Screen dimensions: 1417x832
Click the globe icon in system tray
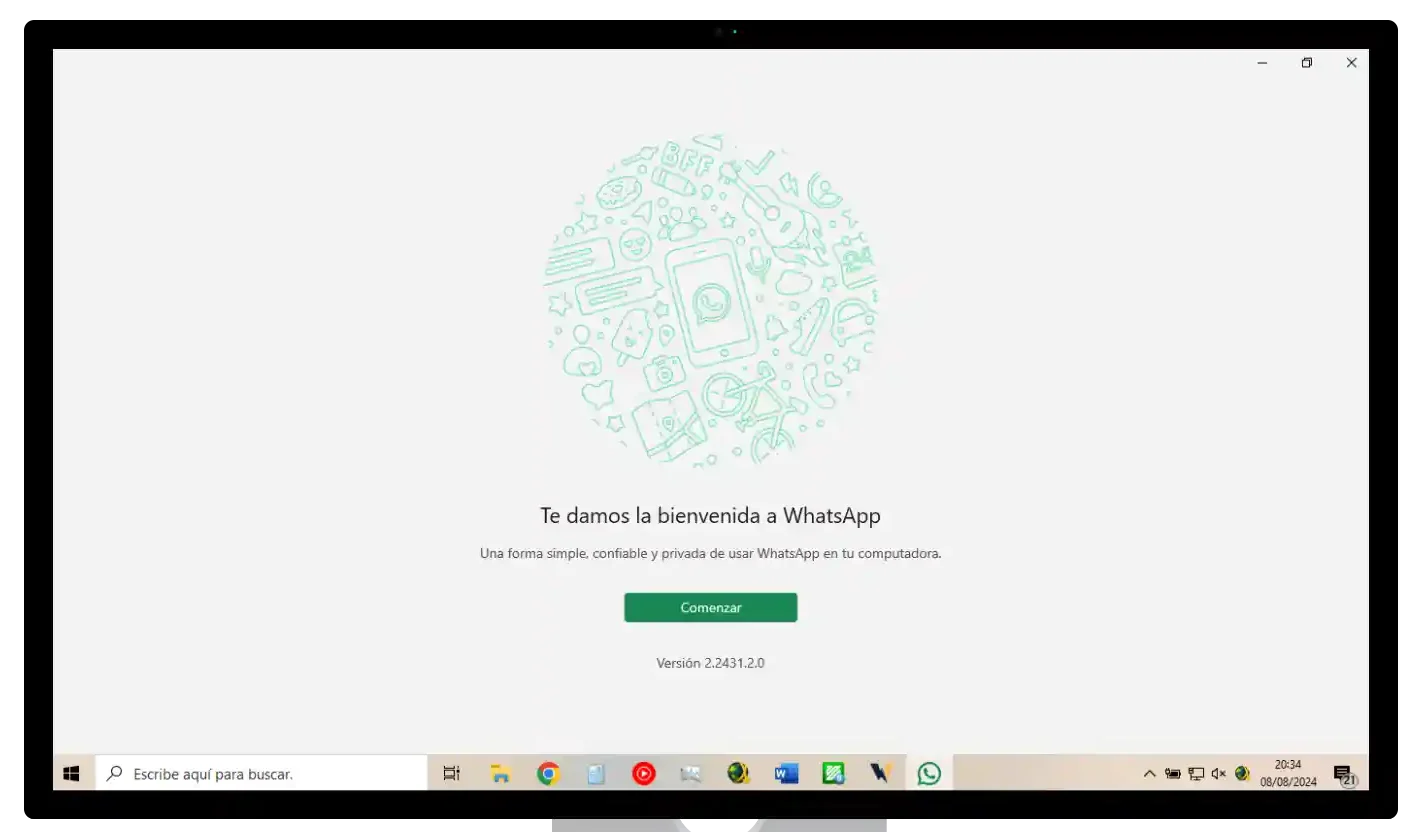(1242, 773)
